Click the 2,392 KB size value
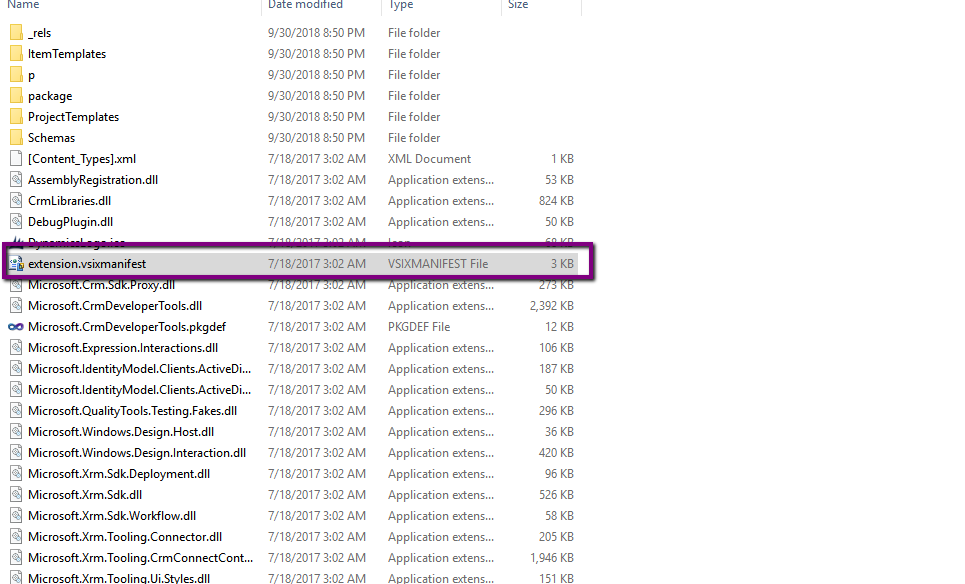Viewport: 965px width, 584px height. pyautogui.click(x=551, y=306)
